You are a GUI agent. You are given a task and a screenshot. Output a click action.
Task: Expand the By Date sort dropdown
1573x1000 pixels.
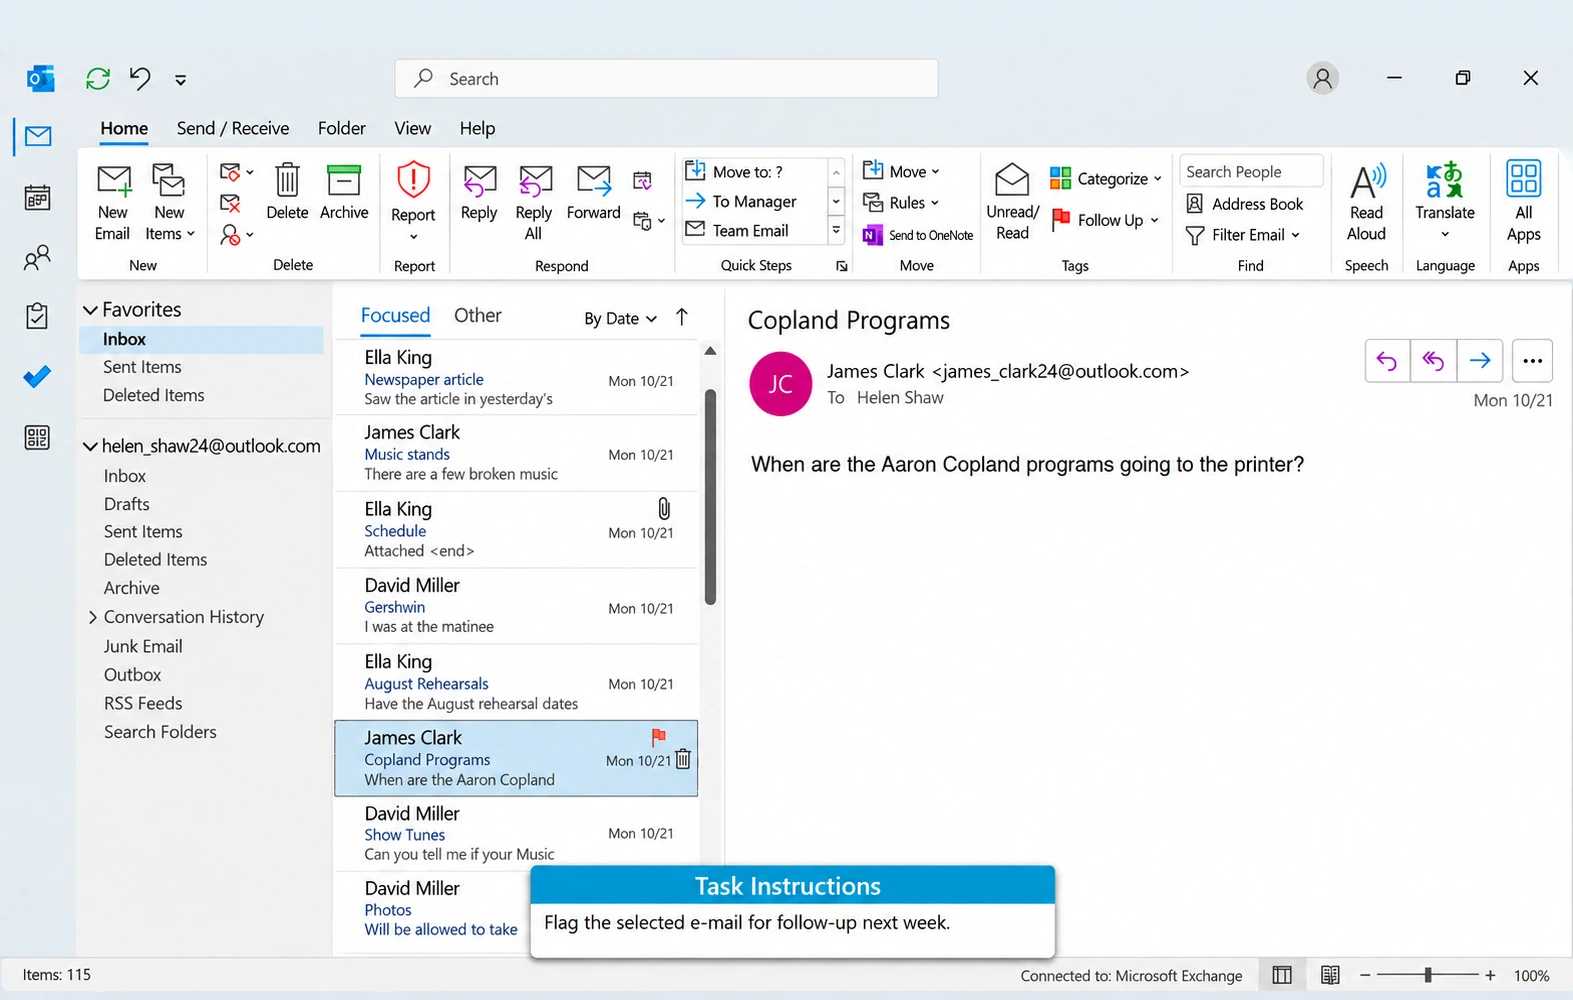click(x=620, y=318)
